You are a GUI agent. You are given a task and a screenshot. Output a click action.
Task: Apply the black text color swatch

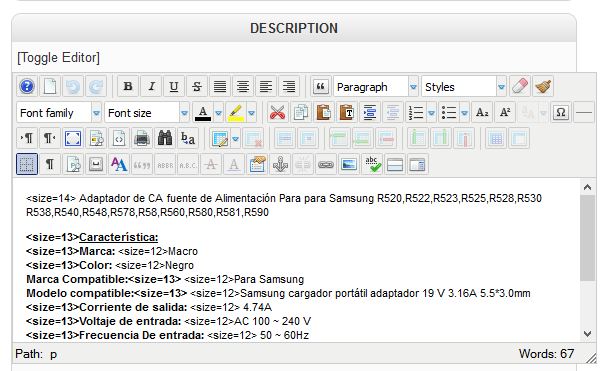pos(203,113)
